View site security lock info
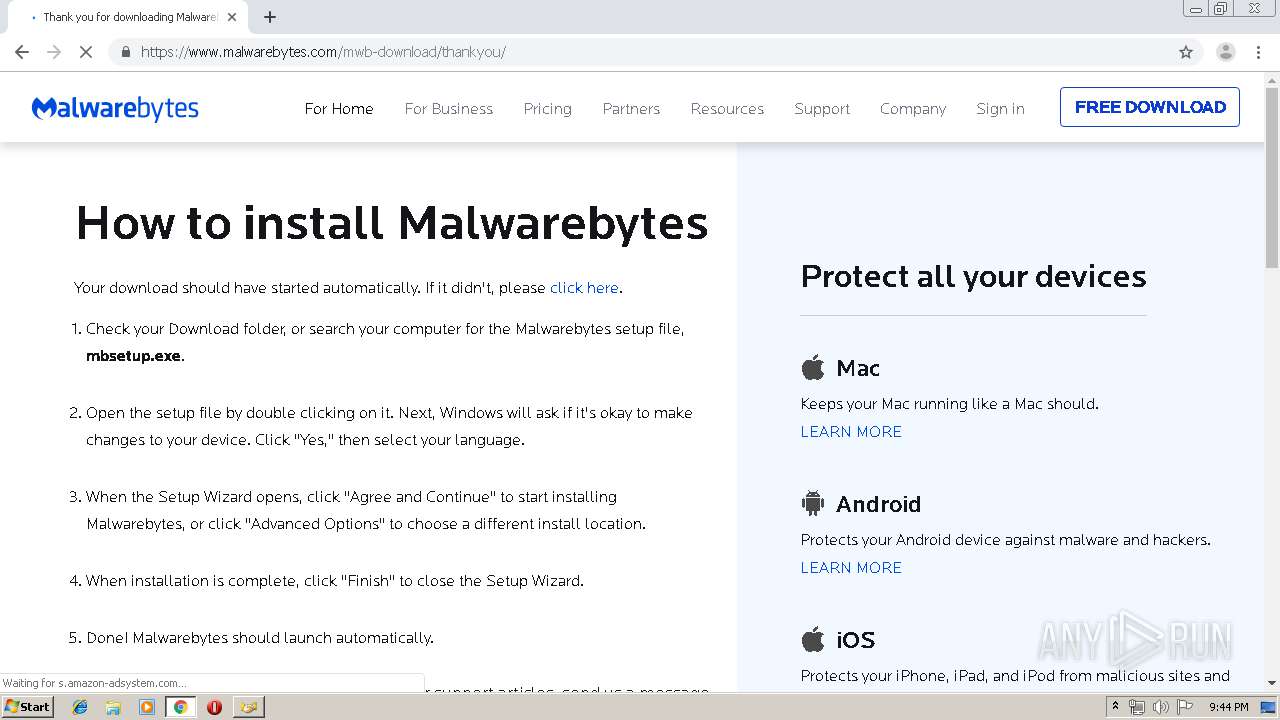Image resolution: width=1280 pixels, height=720 pixels. click(x=125, y=52)
